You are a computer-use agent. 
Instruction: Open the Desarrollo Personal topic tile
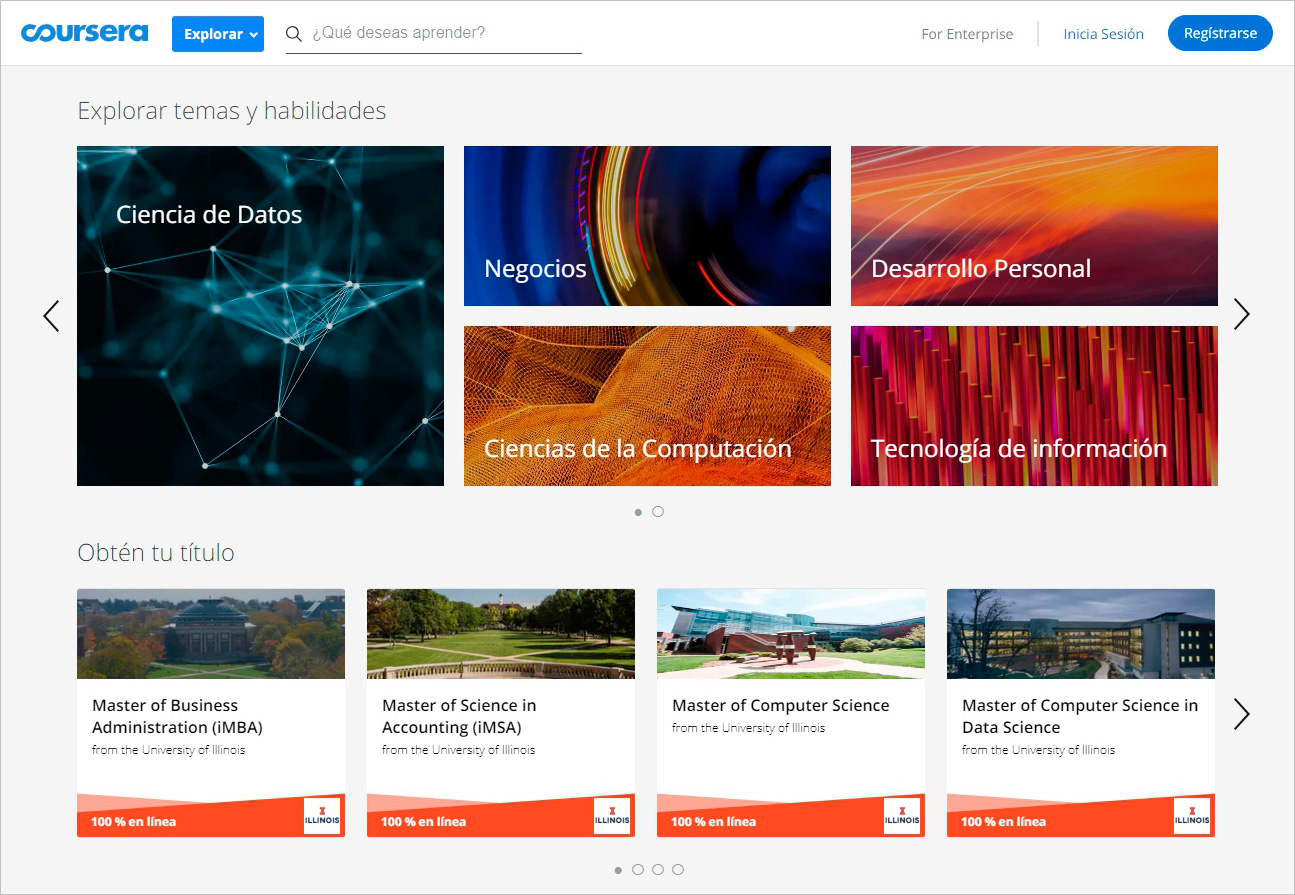coord(1034,226)
